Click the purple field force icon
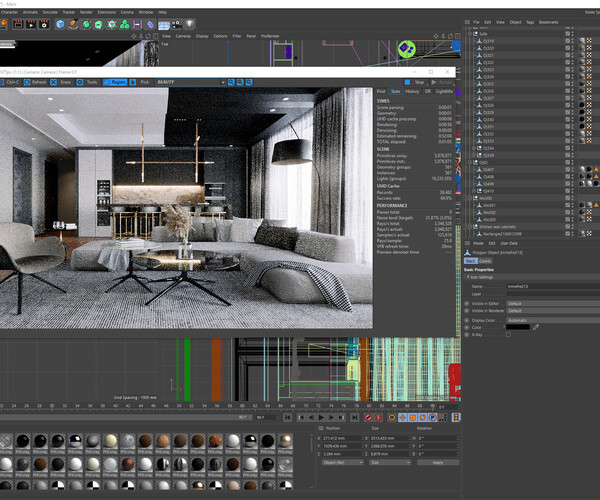The width and height of the screenshot is (600, 500). click(x=137, y=25)
